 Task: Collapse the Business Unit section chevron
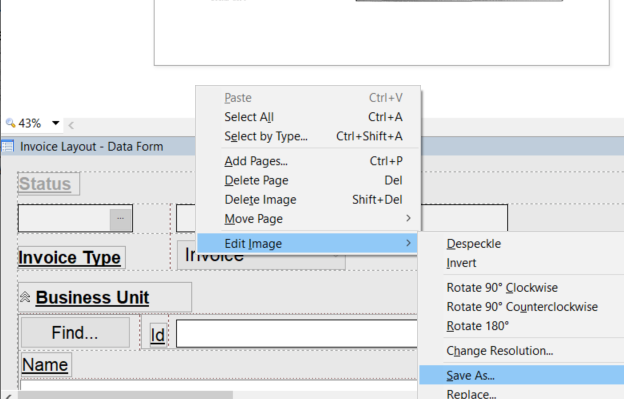[25, 297]
